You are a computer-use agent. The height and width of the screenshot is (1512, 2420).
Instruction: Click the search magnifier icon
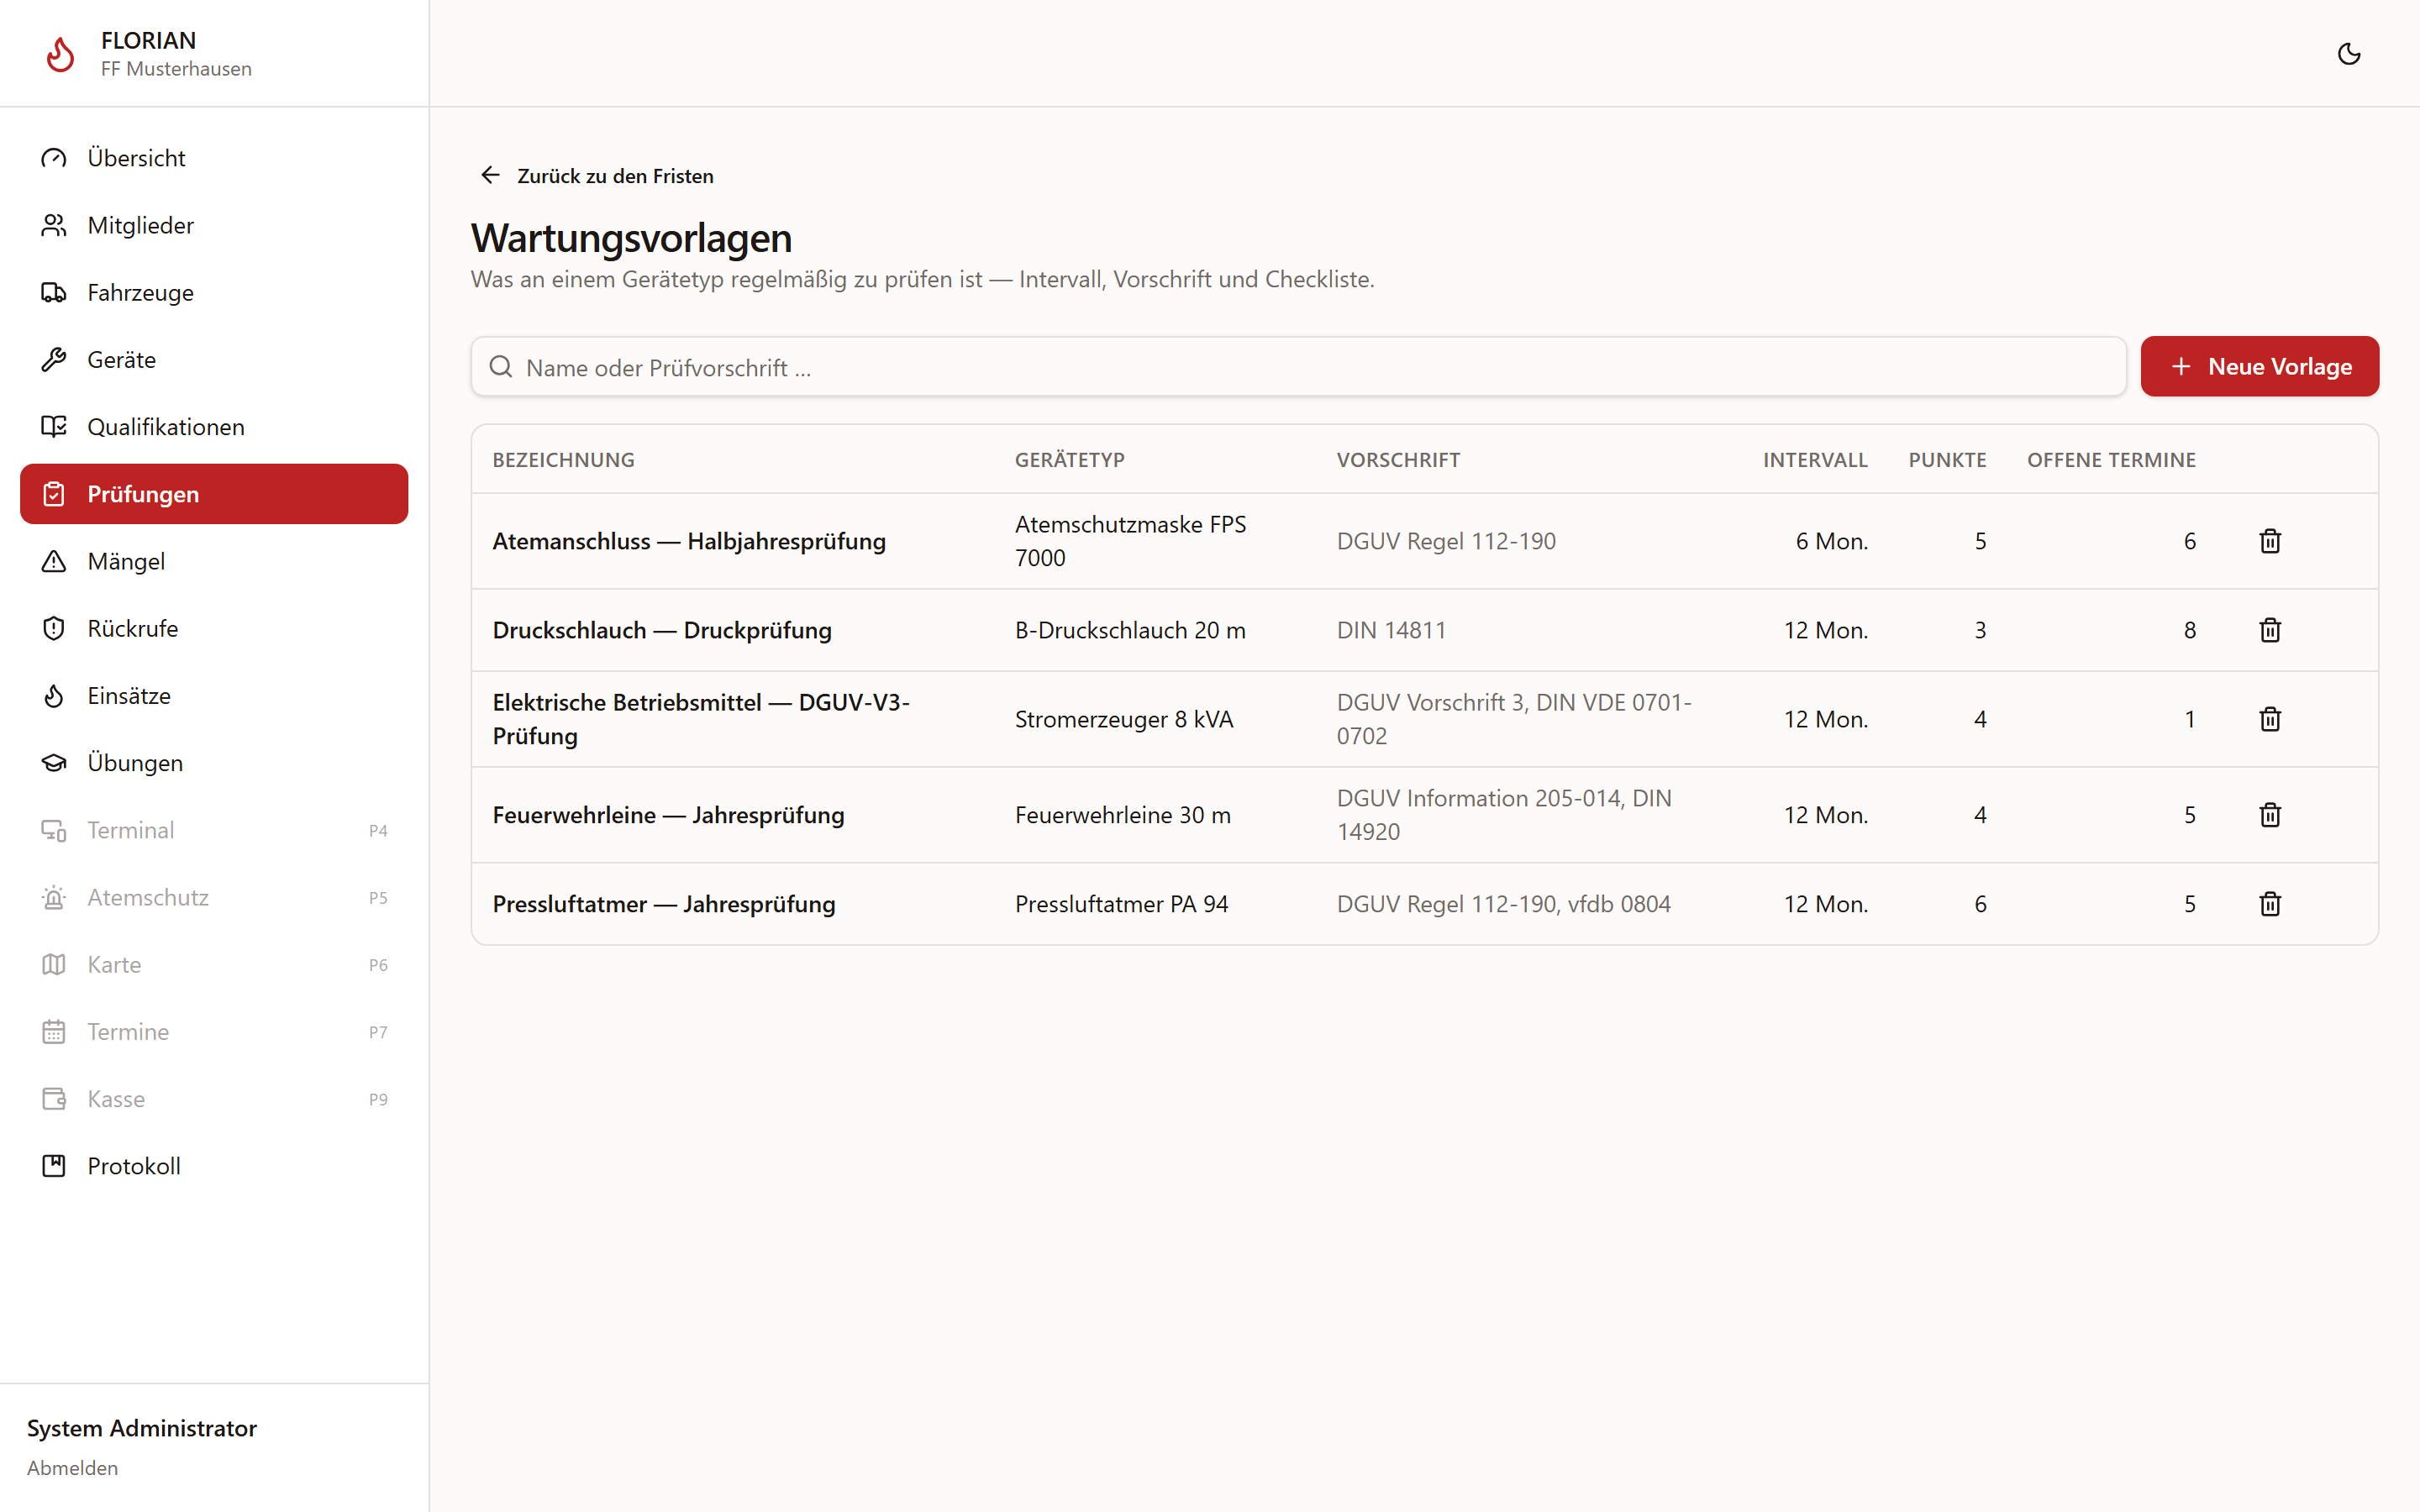pos(501,367)
